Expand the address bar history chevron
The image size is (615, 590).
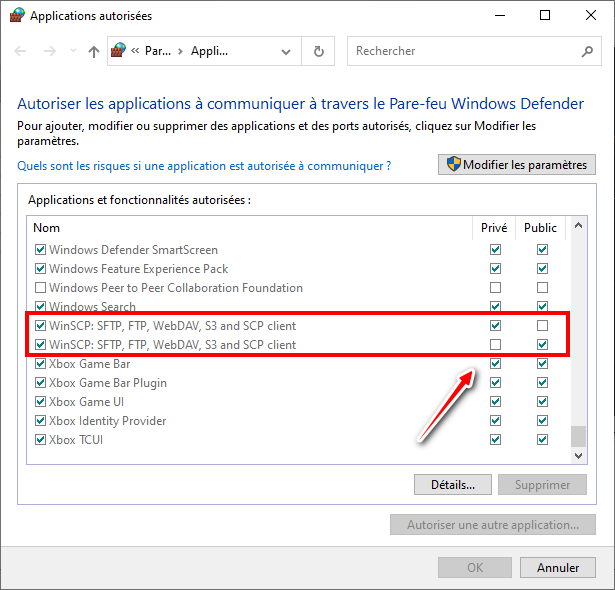(286, 51)
